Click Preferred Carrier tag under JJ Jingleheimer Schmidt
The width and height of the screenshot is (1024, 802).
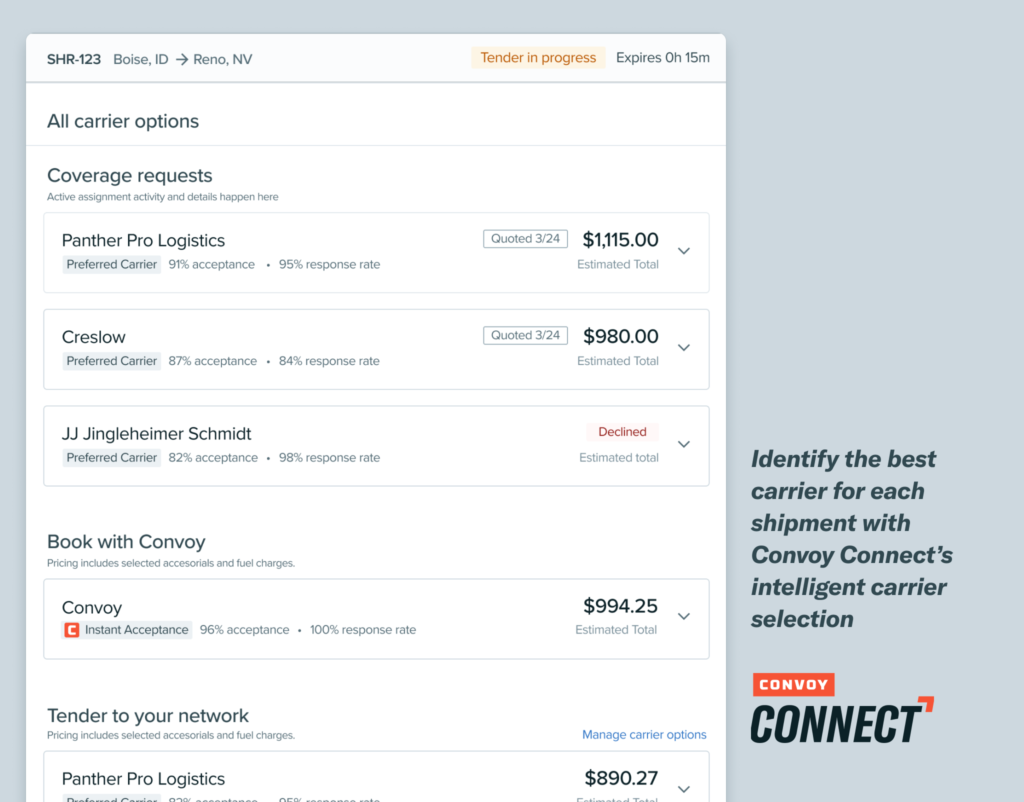tap(112, 458)
